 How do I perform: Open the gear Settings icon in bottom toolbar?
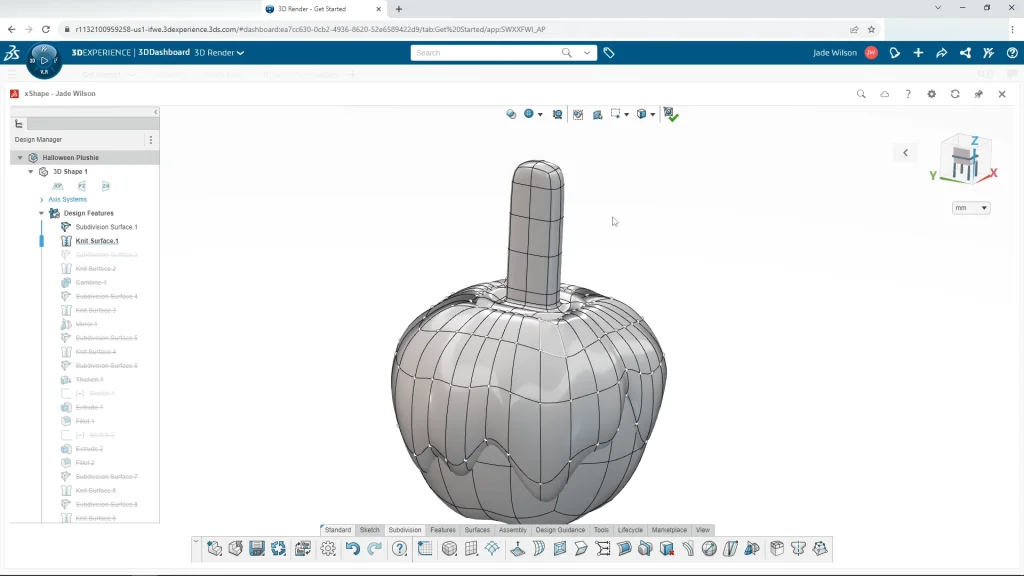click(x=328, y=548)
